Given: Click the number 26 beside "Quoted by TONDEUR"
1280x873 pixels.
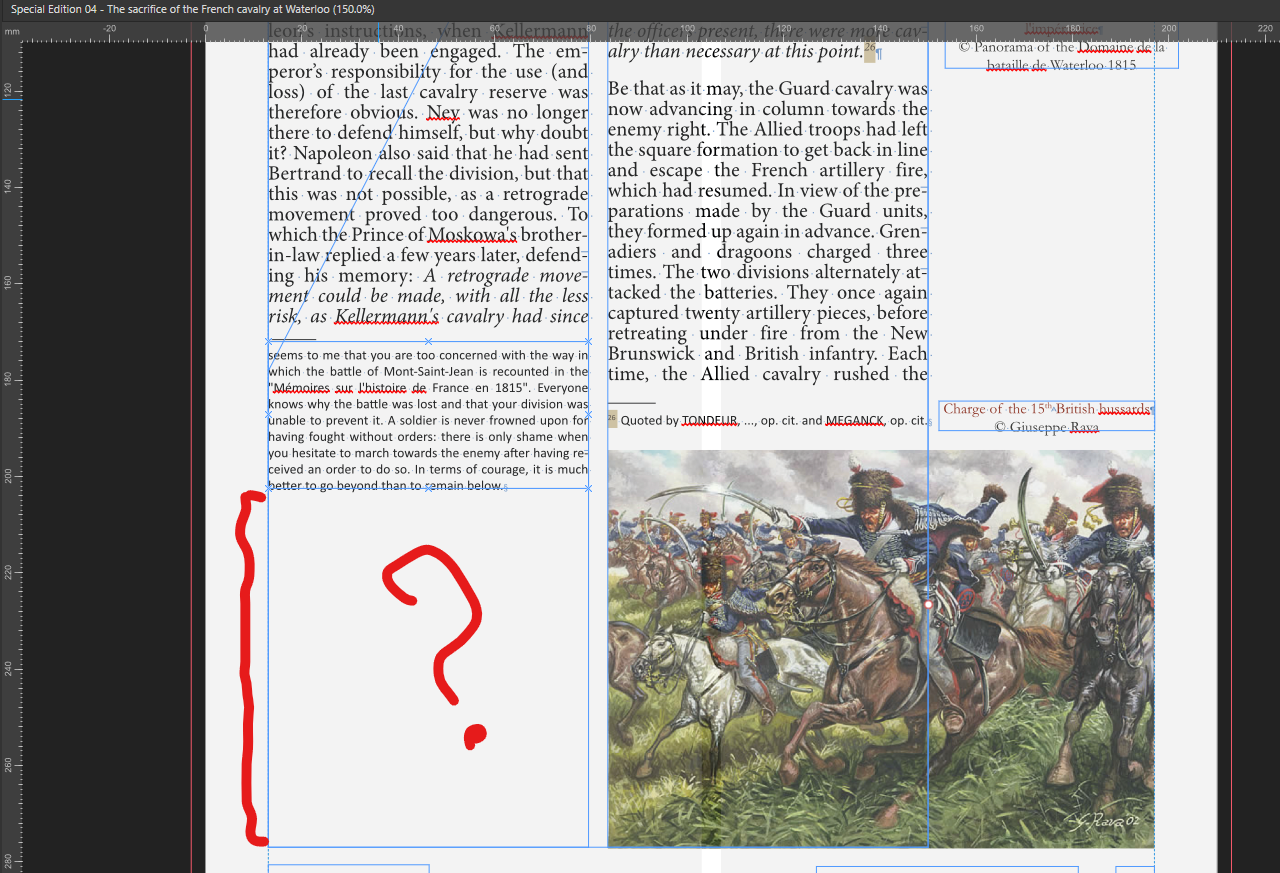Looking at the screenshot, I should pyautogui.click(x=612, y=420).
